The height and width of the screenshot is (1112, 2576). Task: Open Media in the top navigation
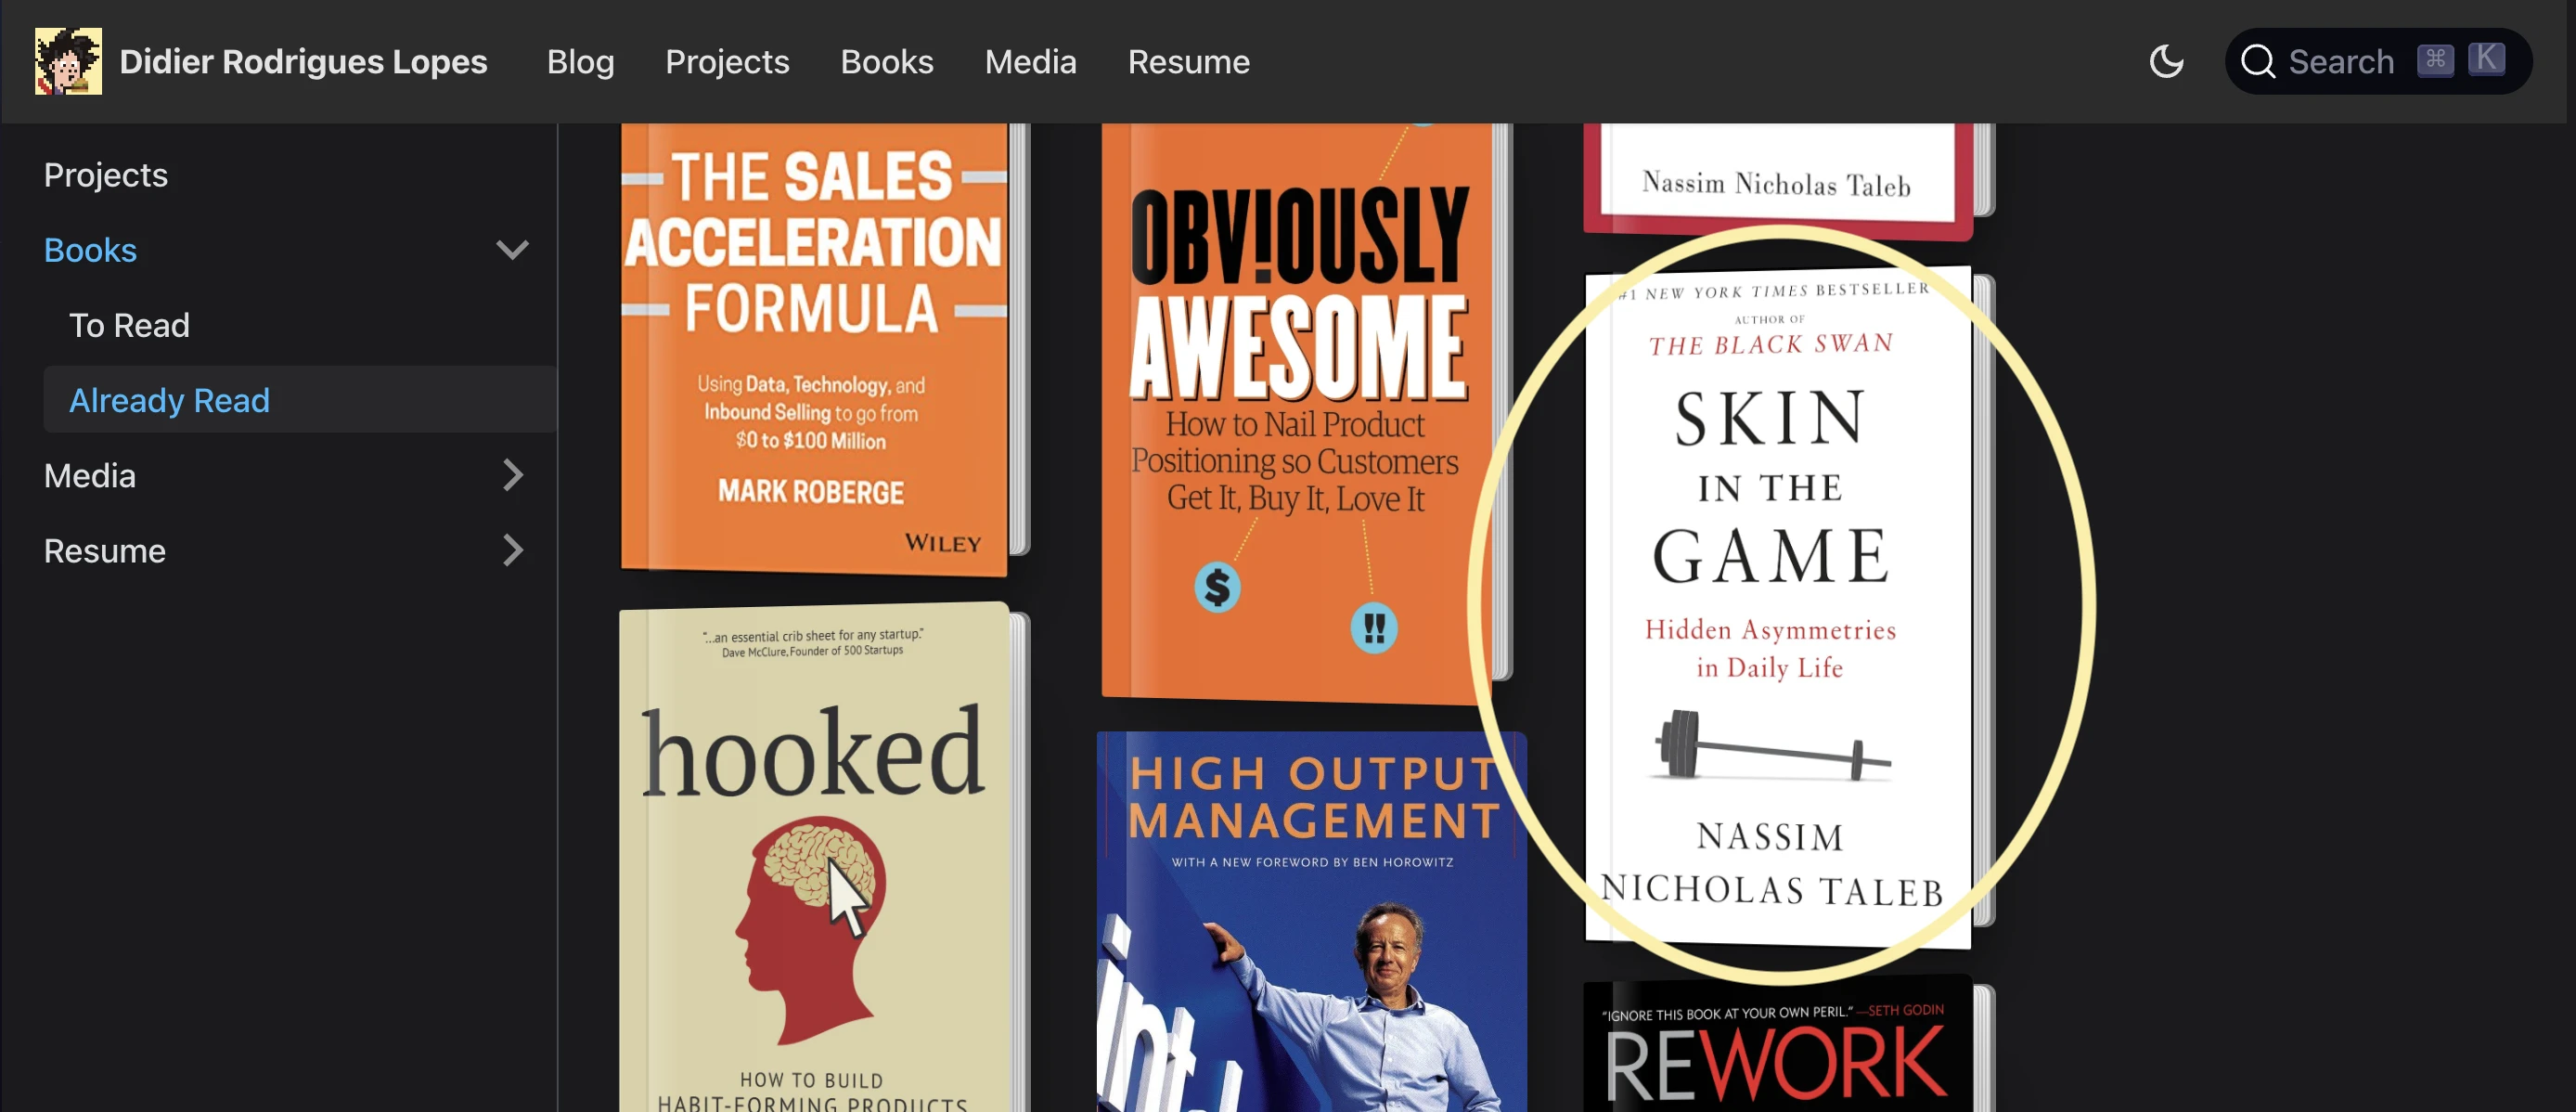[x=1030, y=62]
